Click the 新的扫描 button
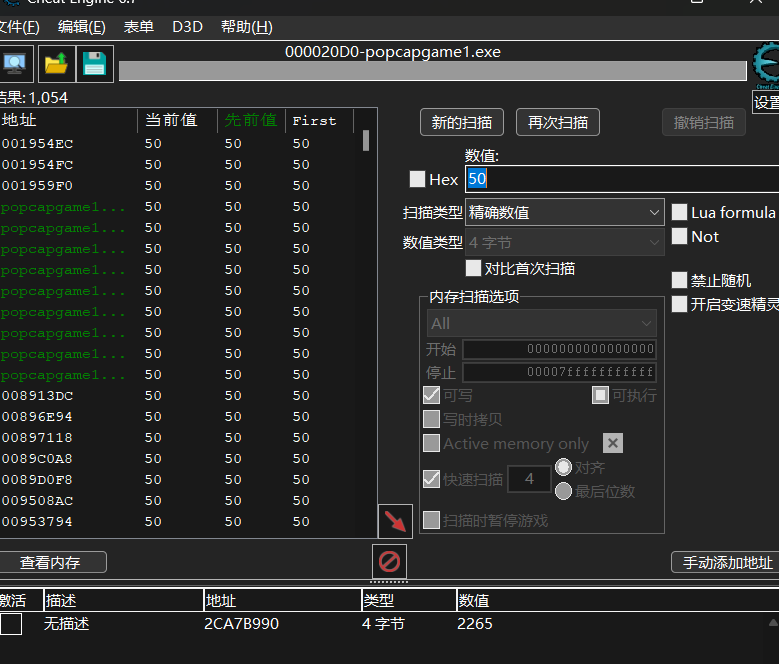The height and width of the screenshot is (664, 779). (462, 122)
